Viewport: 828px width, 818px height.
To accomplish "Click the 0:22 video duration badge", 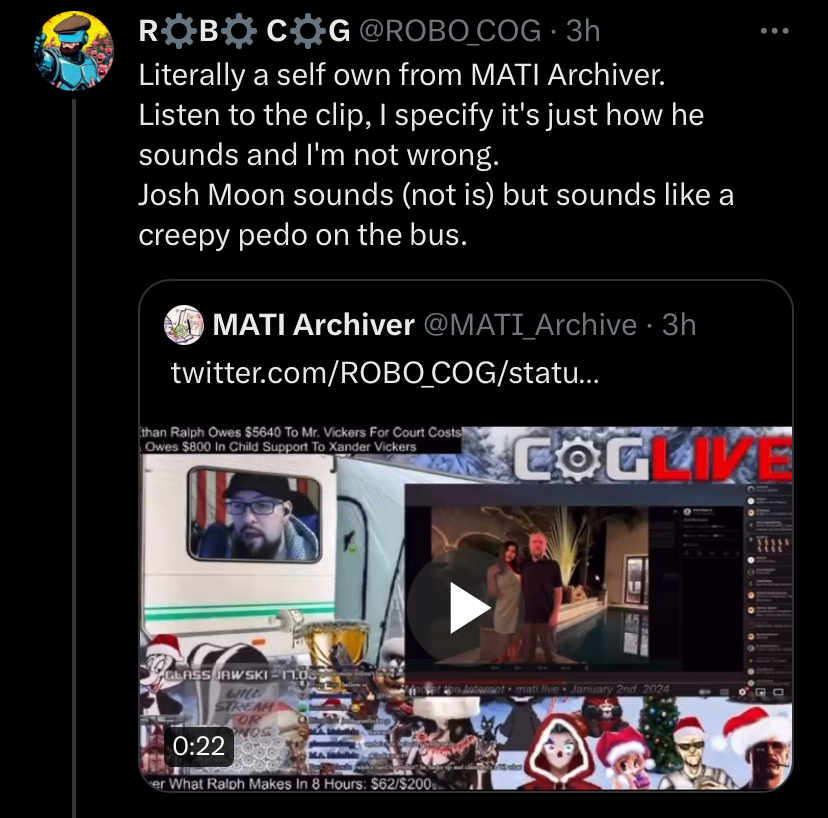I will [x=199, y=746].
